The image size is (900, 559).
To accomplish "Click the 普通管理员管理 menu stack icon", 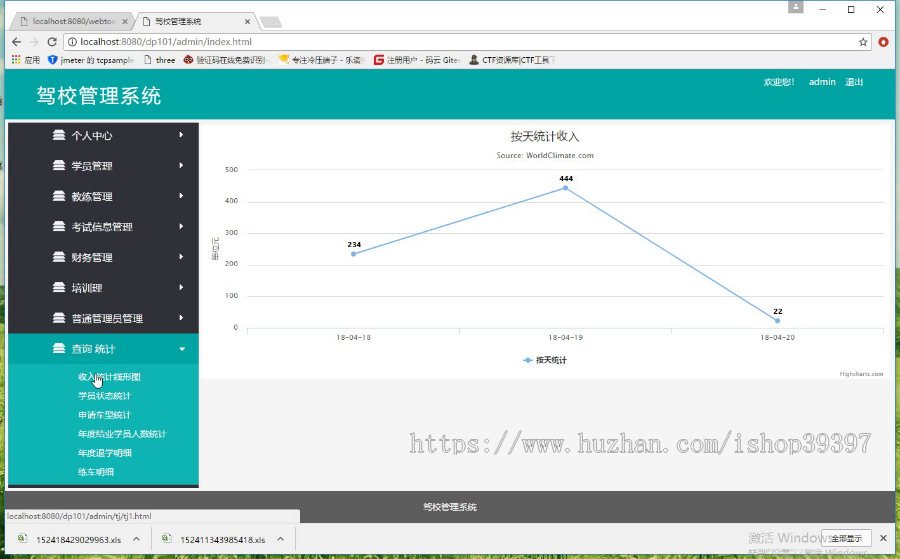I will 59,318.
